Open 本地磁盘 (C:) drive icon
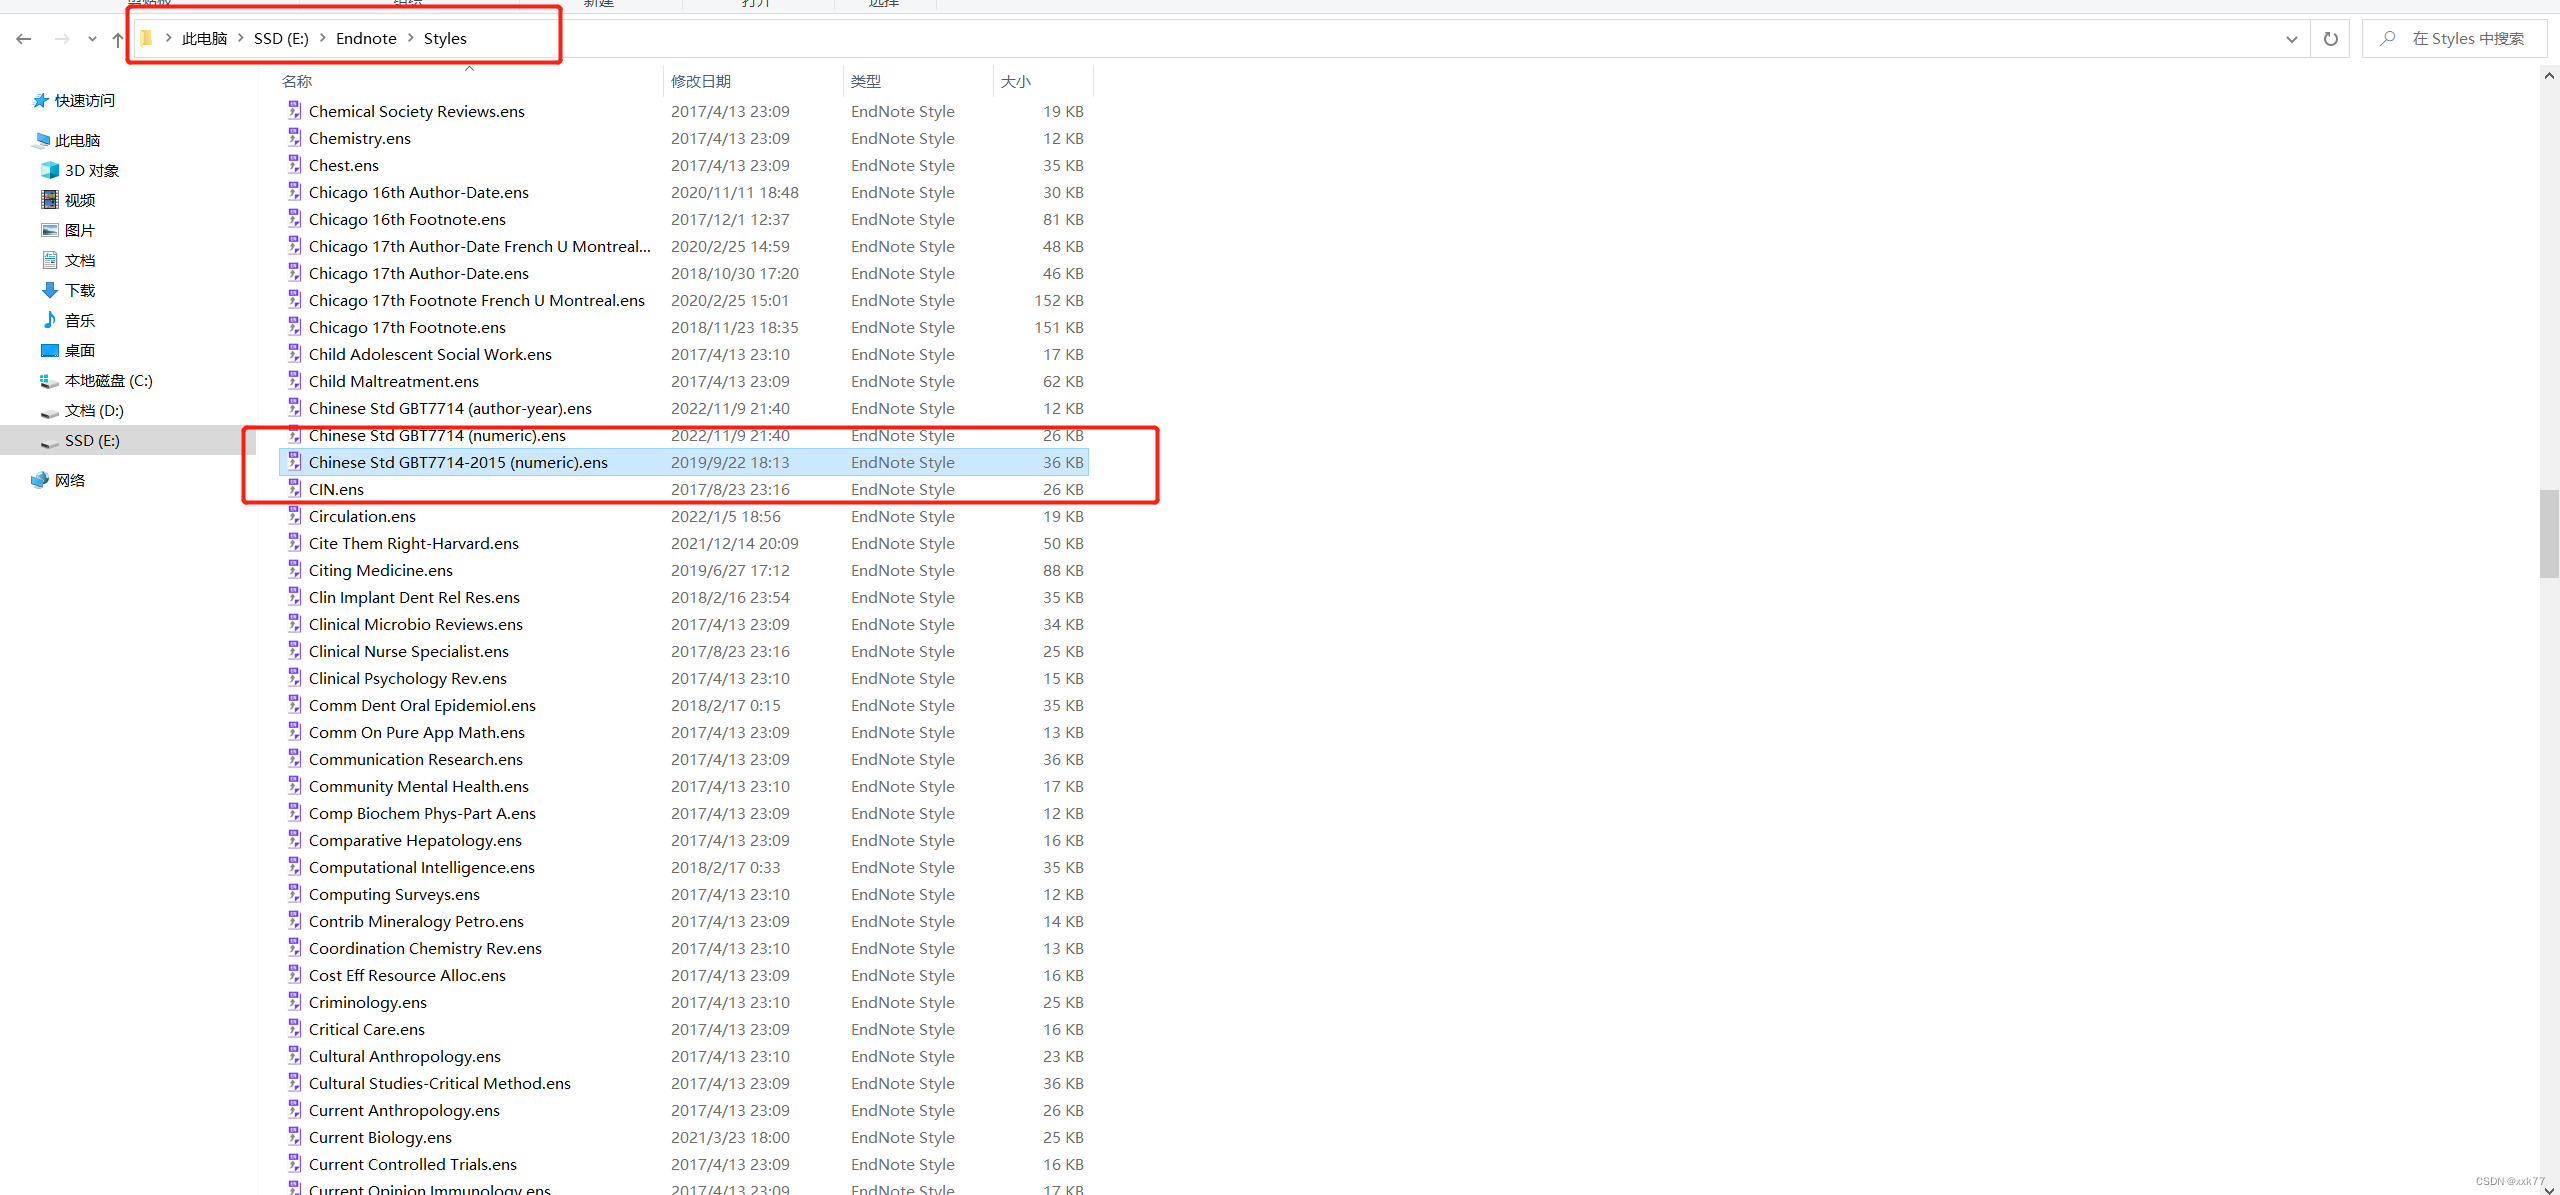This screenshot has height=1195, width=2560. [49, 381]
